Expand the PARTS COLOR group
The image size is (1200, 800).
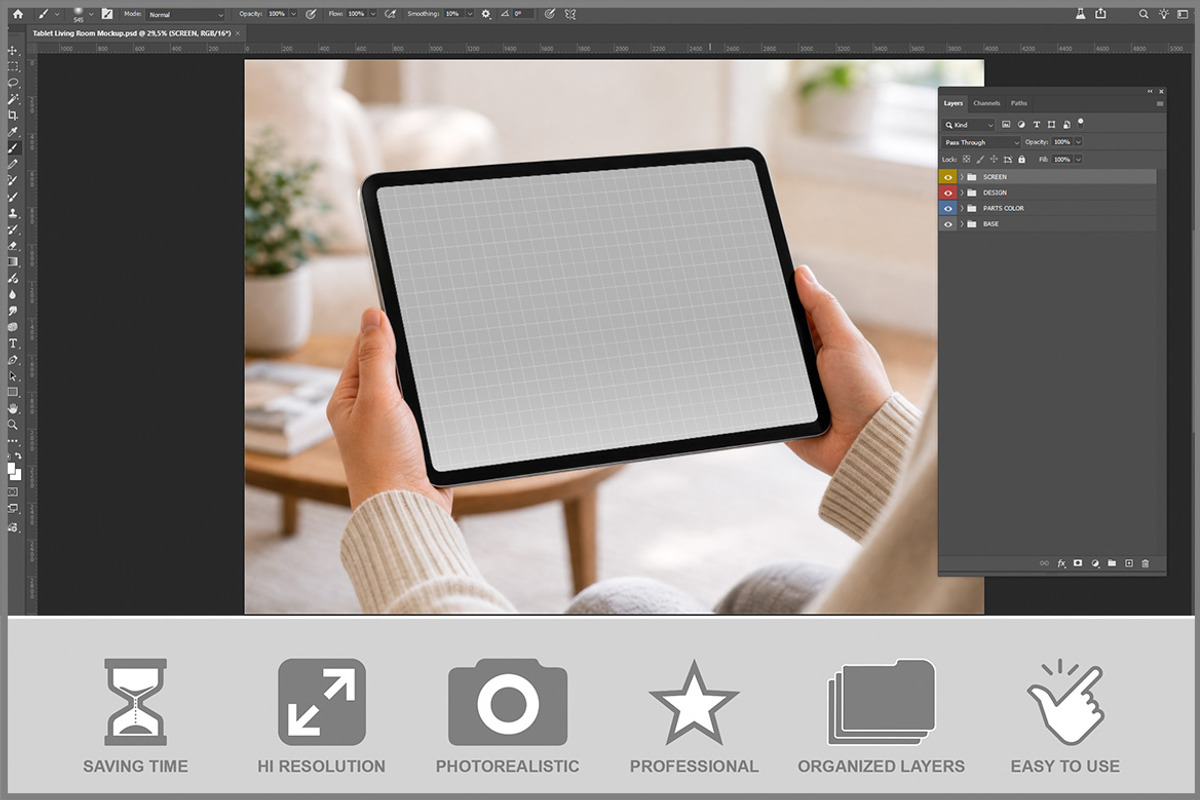pos(962,209)
